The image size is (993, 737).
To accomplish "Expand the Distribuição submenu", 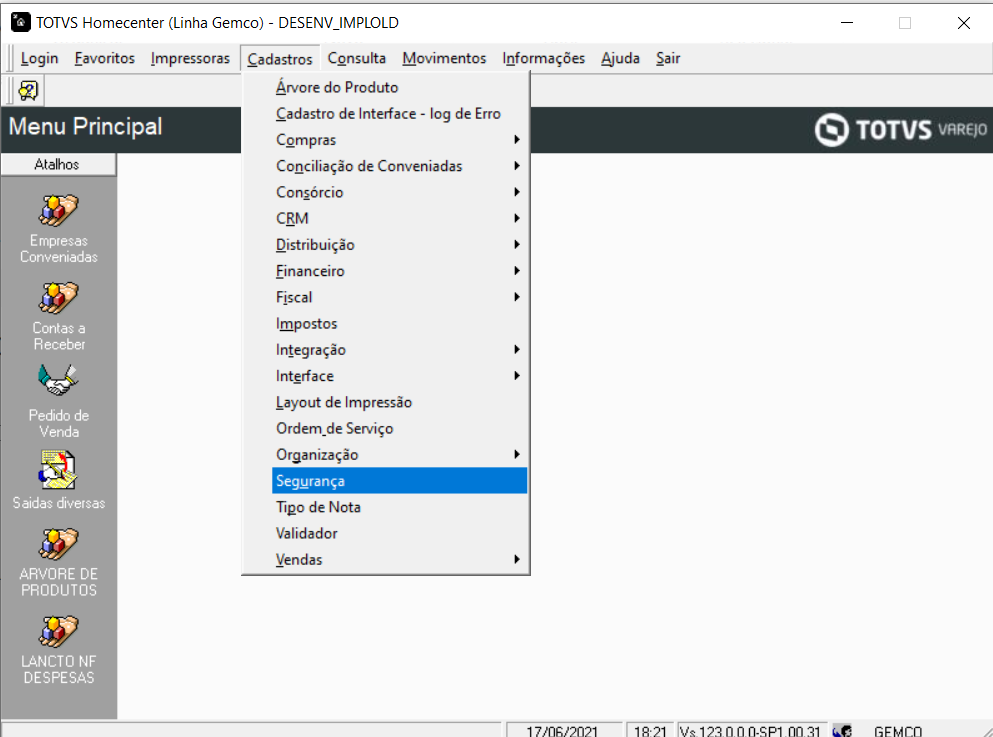I will coord(400,245).
